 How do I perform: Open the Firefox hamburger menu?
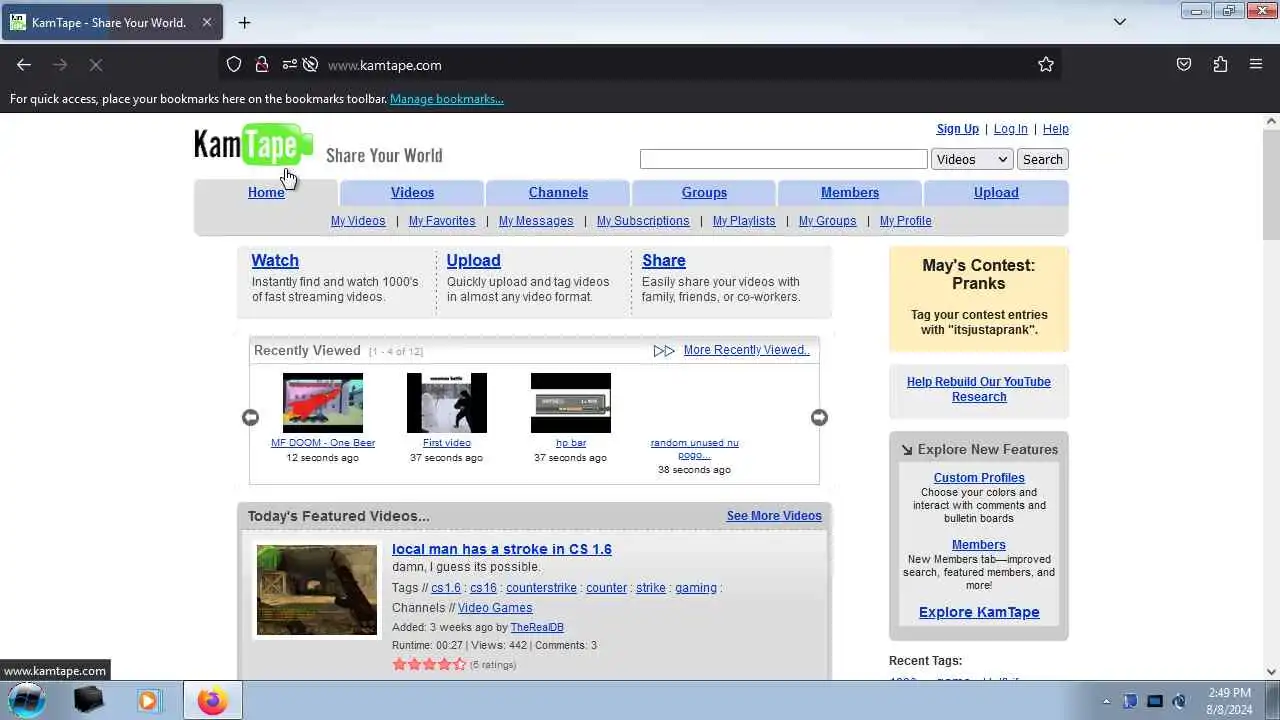coord(1256,65)
